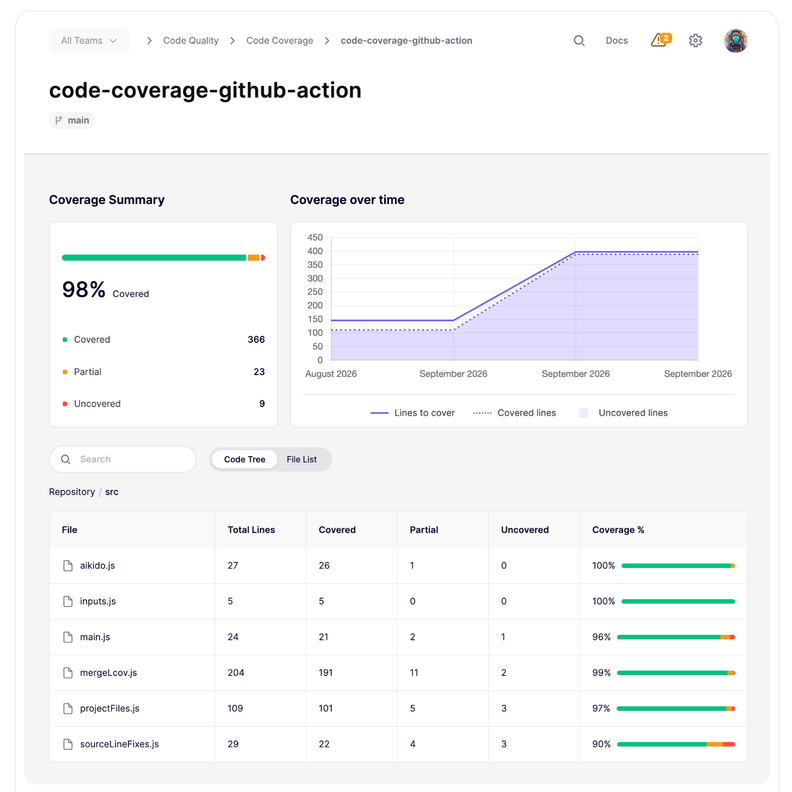Image resolution: width=792 pixels, height=792 pixels.
Task: Open the code-coverage-github-action breadcrumb
Action: point(407,40)
